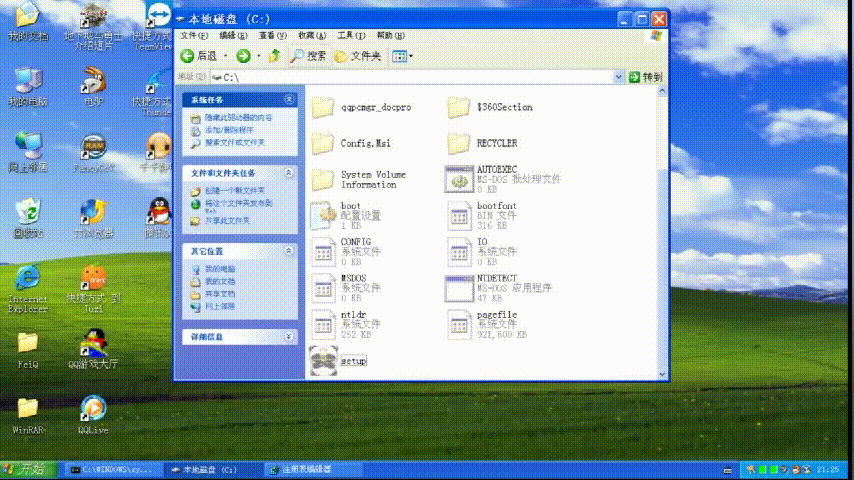Click the vertical scrollbar down arrow

[662, 374]
